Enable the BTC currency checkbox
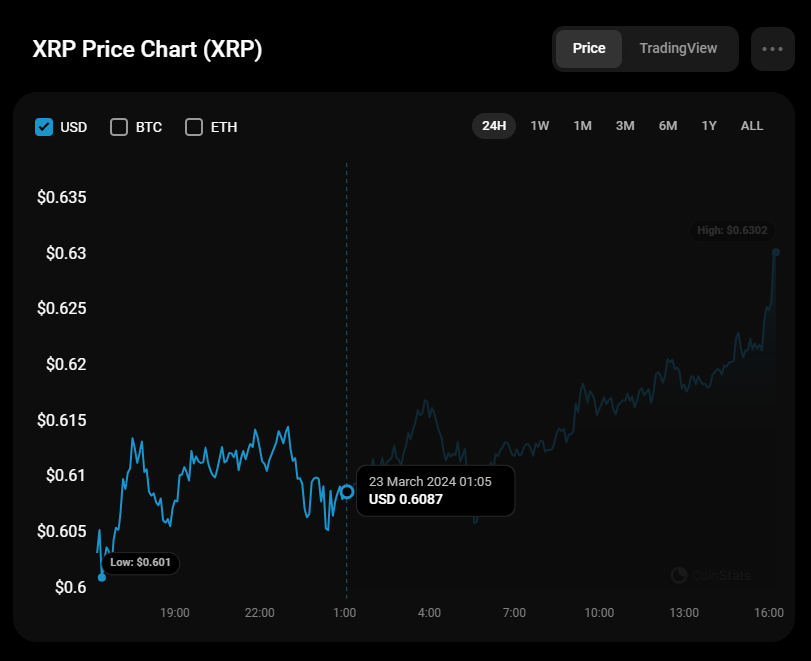 point(119,127)
